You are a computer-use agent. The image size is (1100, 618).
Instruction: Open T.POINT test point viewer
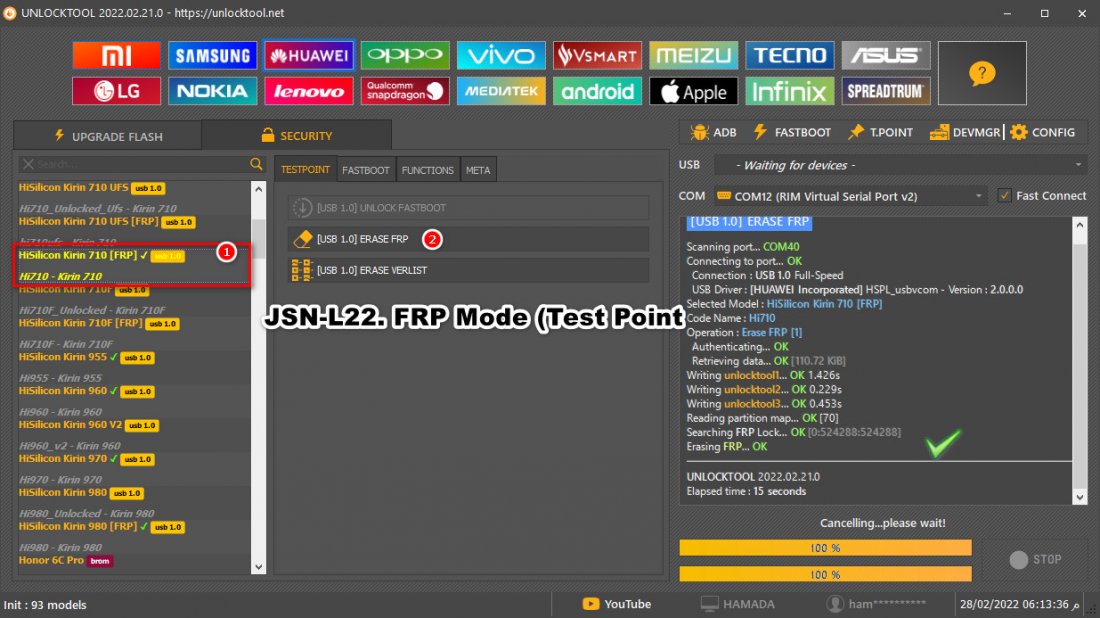pos(880,133)
